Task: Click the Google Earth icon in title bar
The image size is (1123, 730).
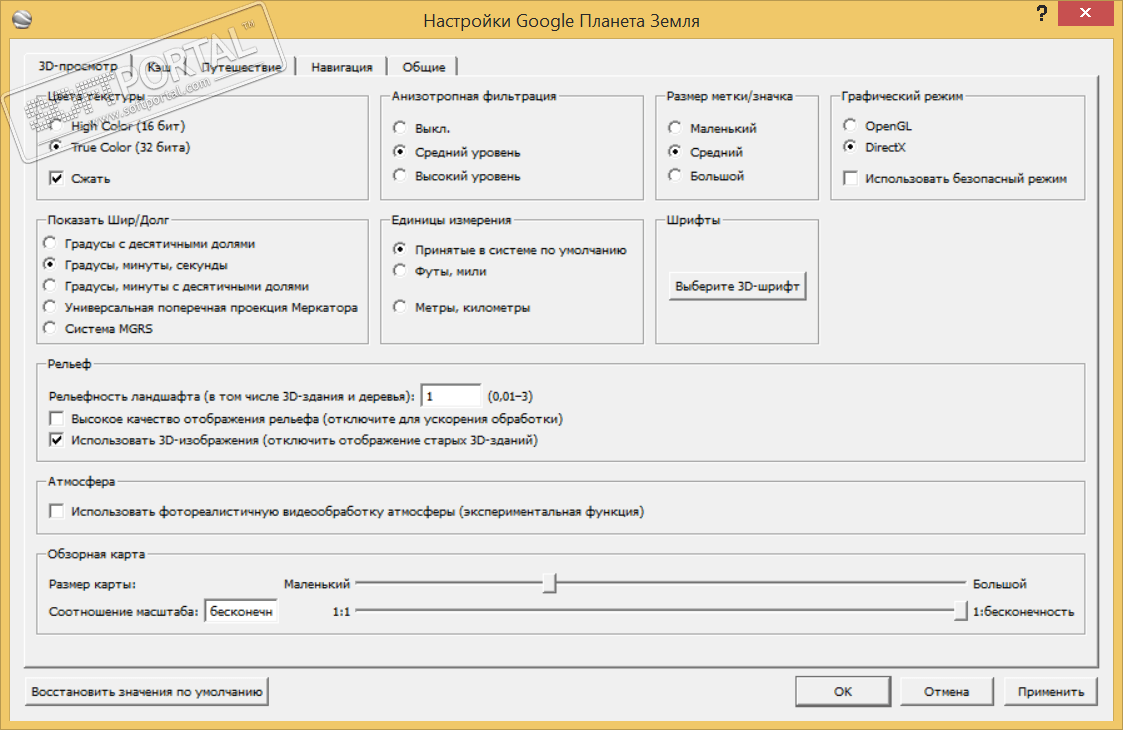Action: pyautogui.click(x=22, y=19)
